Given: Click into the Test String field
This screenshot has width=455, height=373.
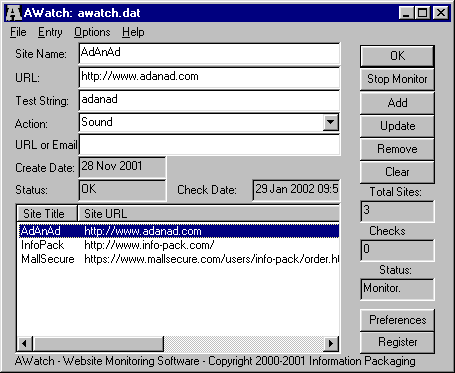Looking at the screenshot, I should 209,100.
